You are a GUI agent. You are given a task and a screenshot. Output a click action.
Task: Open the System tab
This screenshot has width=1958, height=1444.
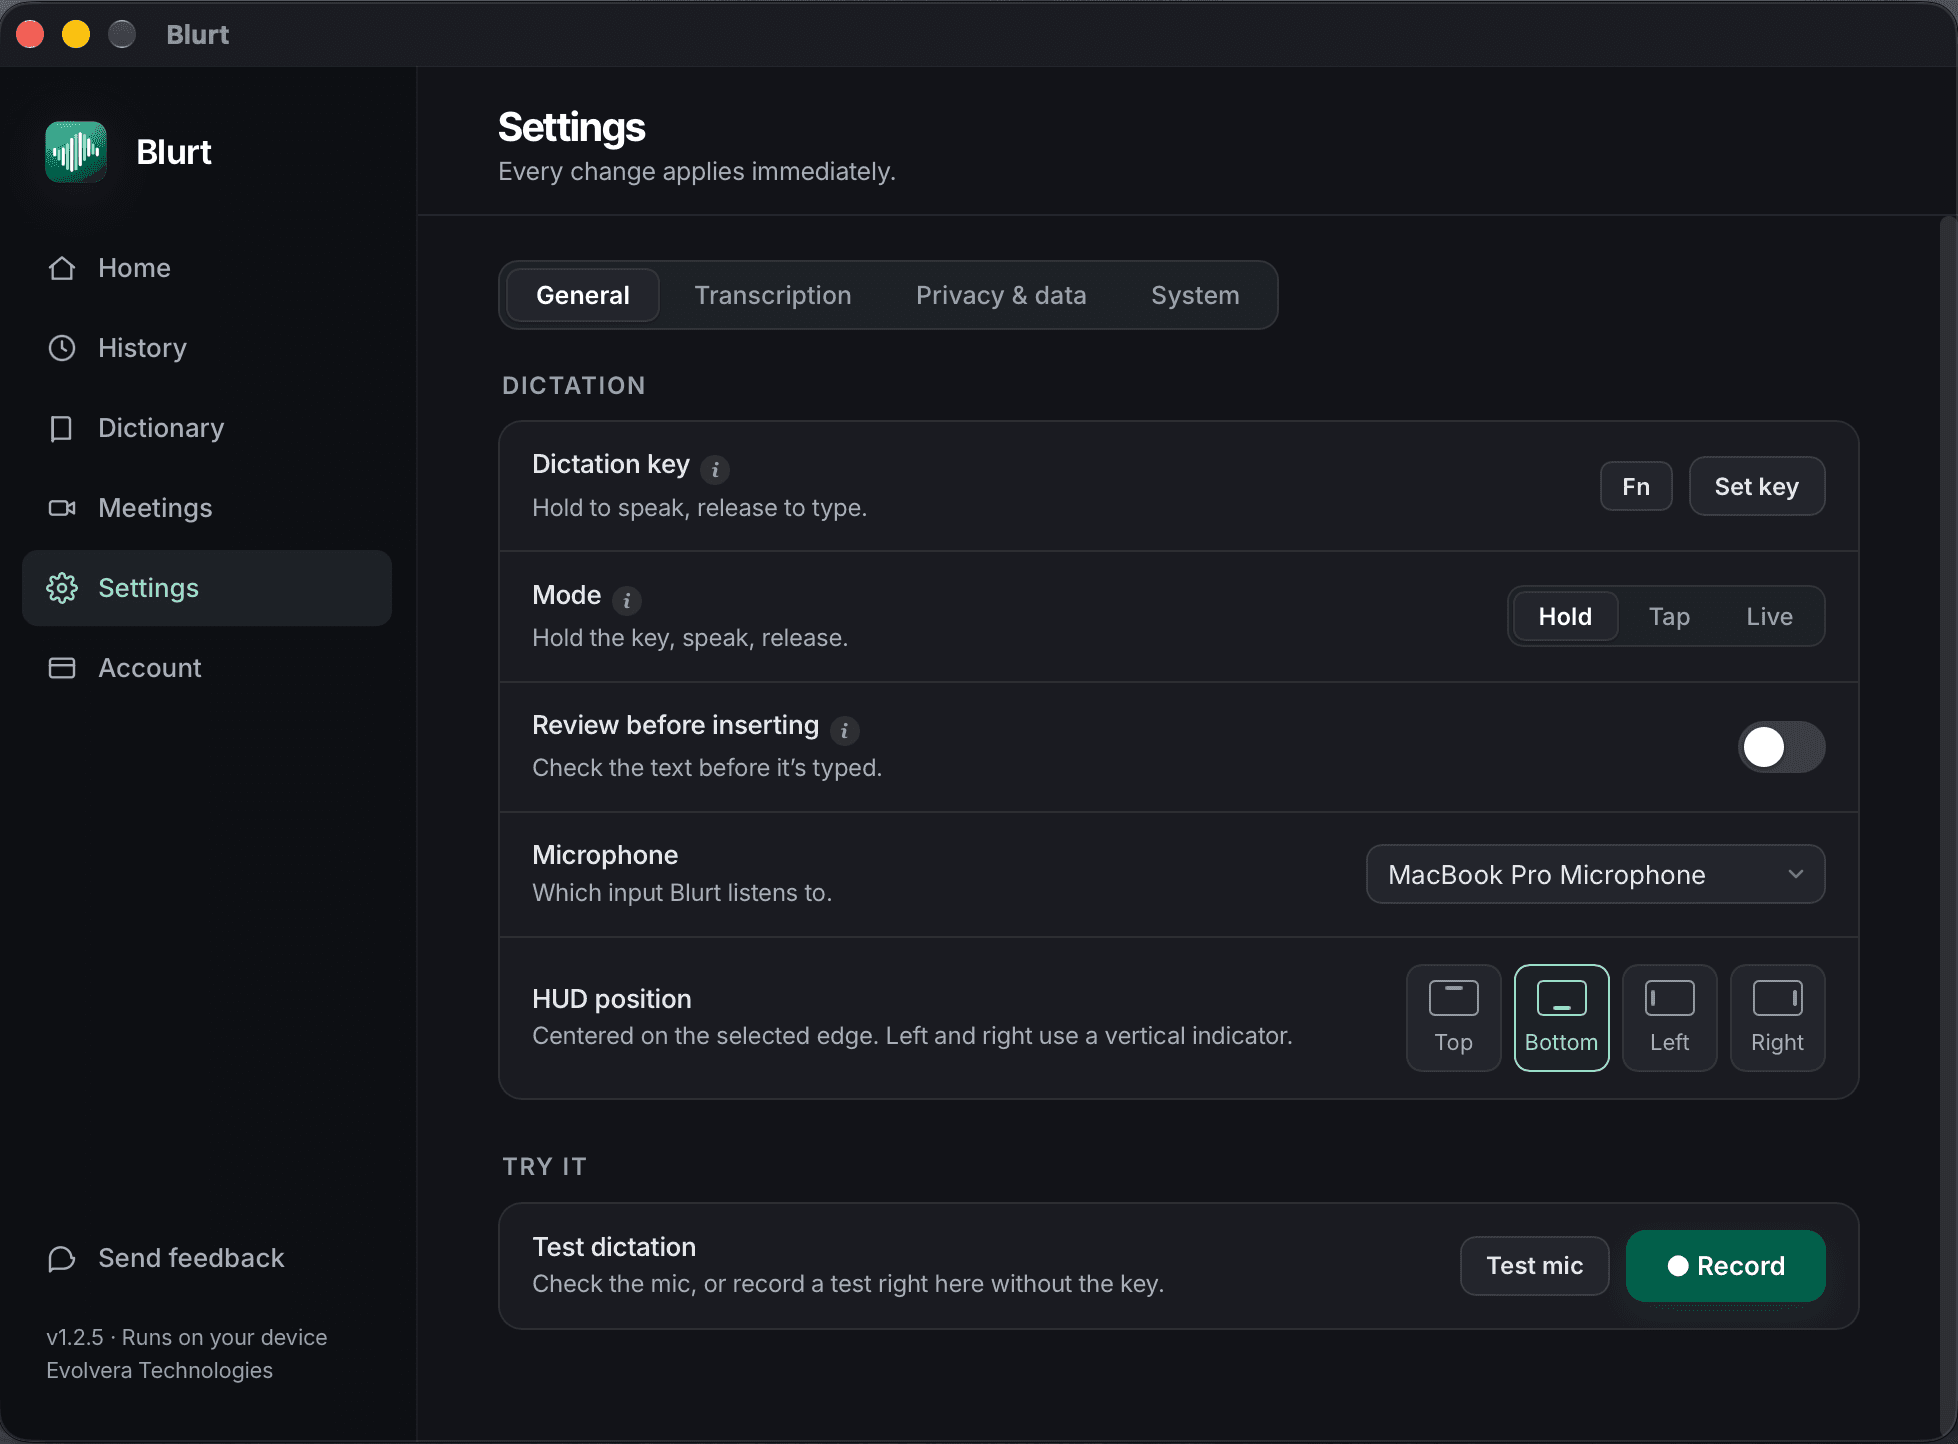pos(1195,295)
